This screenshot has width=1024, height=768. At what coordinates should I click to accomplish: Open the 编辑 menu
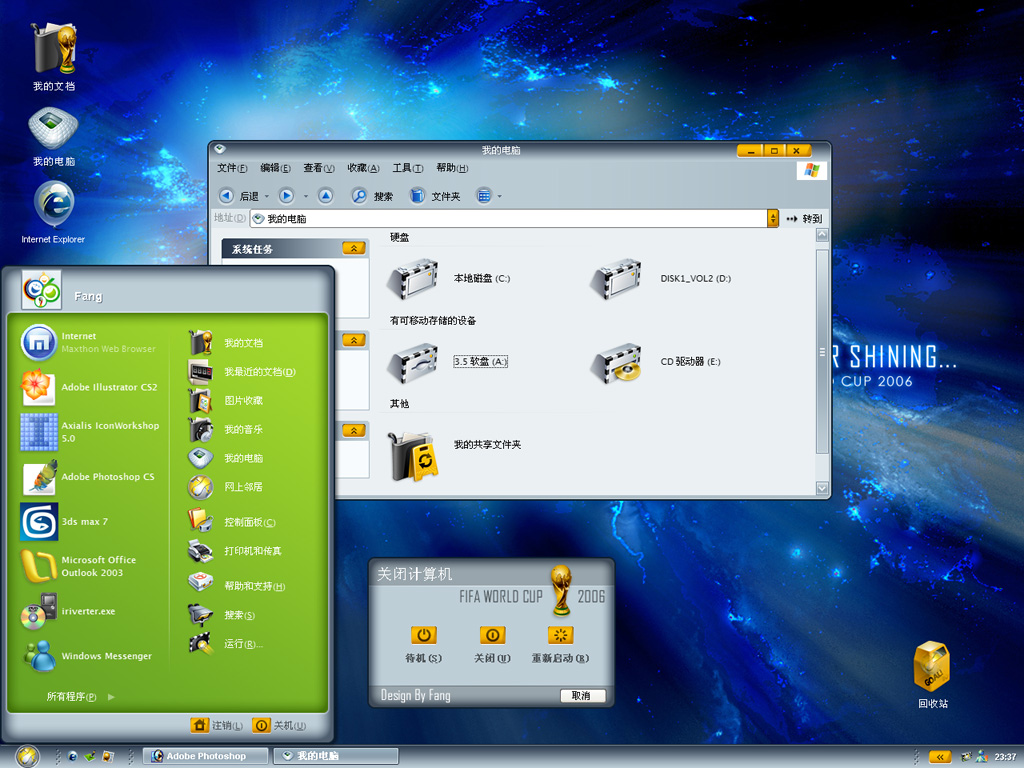pos(275,168)
